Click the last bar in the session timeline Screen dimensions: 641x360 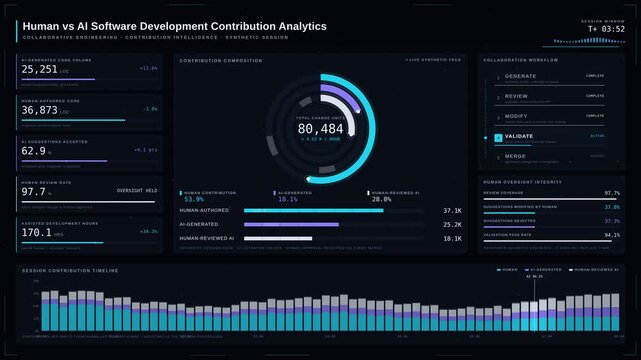click(615, 312)
